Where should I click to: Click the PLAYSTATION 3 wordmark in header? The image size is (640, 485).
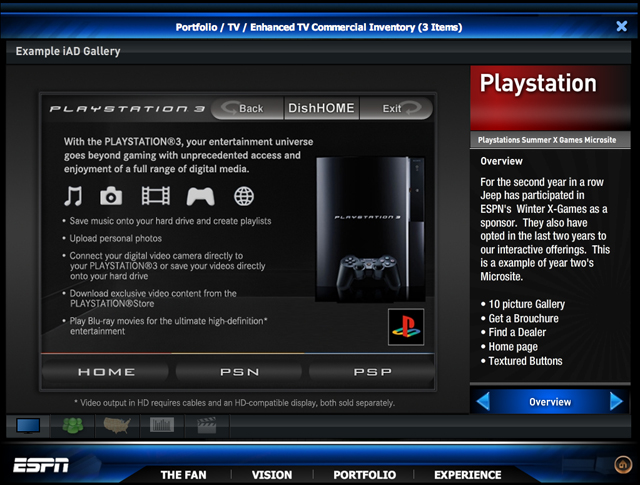[x=127, y=109]
